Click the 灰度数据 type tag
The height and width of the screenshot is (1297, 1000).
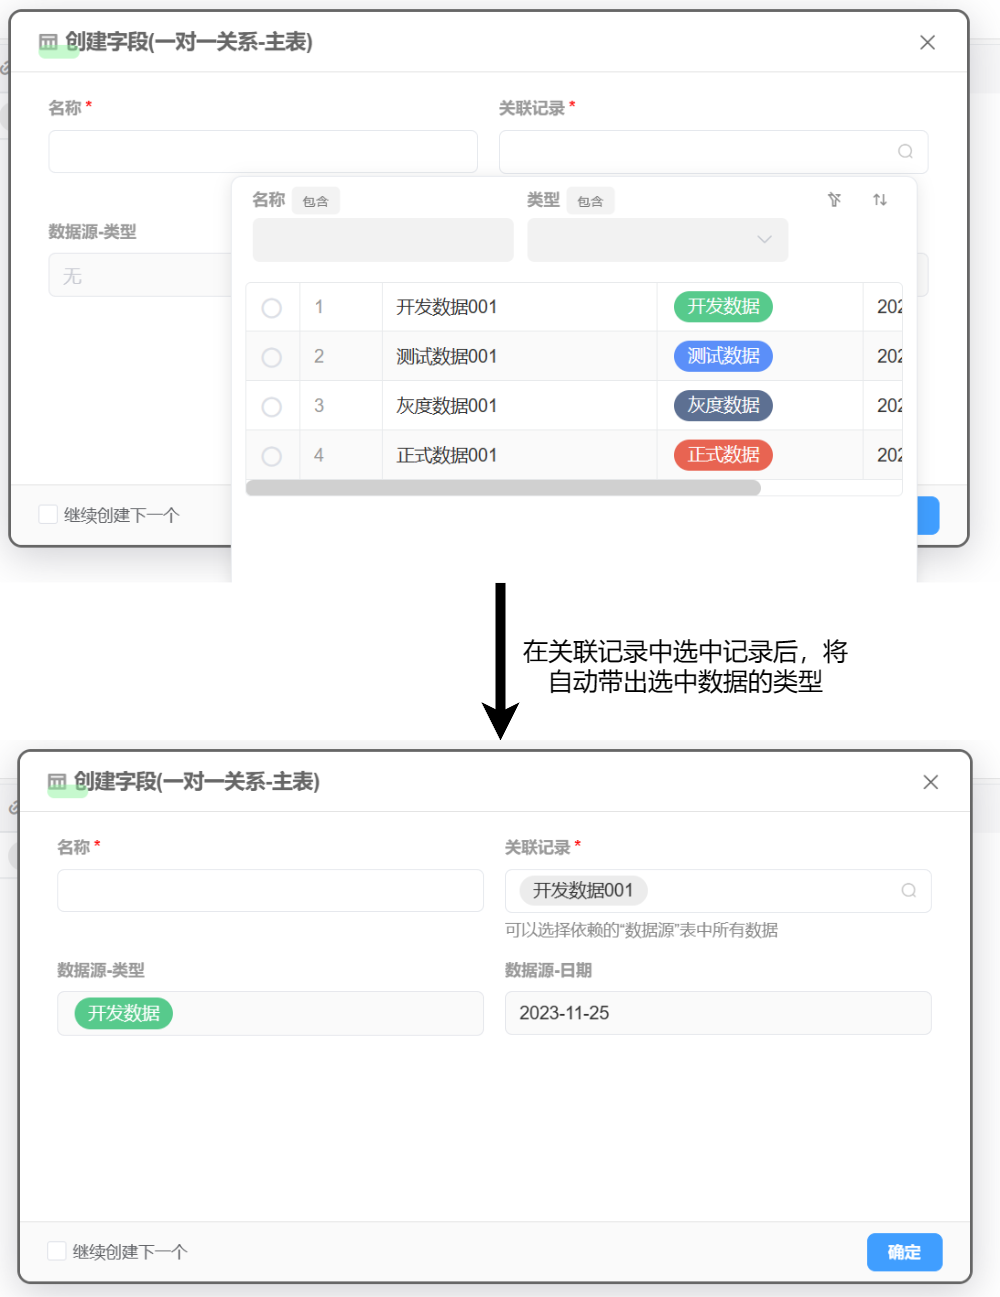(723, 406)
